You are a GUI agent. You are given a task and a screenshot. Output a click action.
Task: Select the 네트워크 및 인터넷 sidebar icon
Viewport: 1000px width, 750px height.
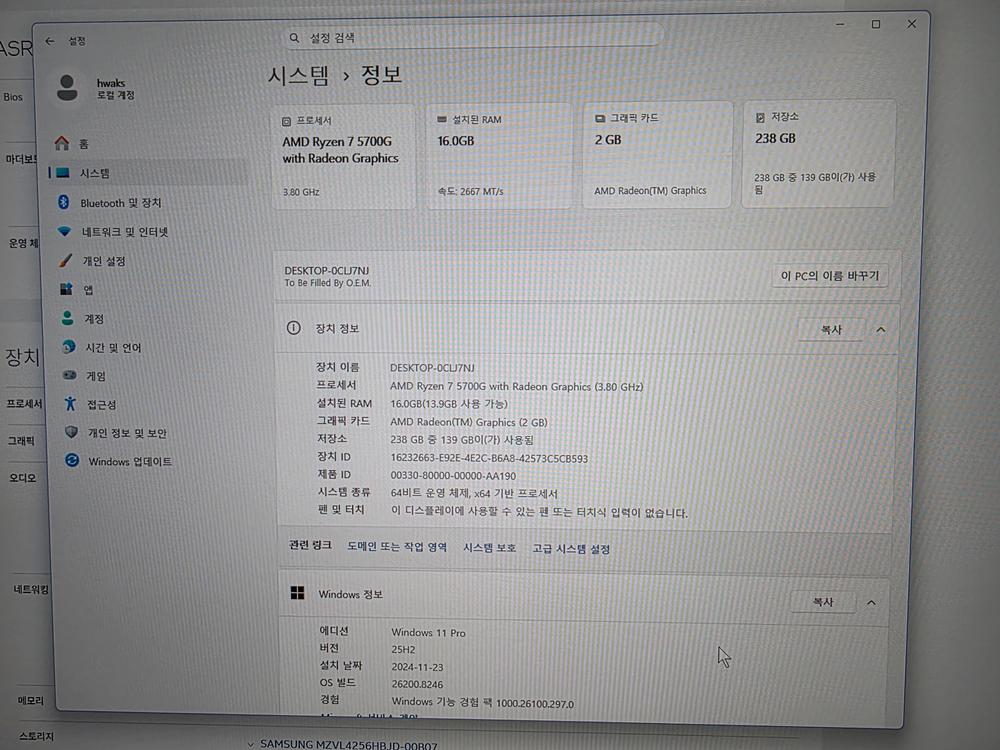pos(62,232)
